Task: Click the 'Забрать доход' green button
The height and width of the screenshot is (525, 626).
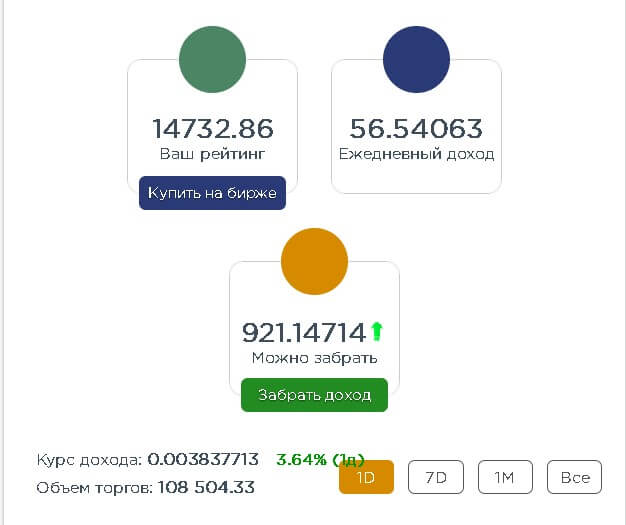Action: pyautogui.click(x=315, y=395)
